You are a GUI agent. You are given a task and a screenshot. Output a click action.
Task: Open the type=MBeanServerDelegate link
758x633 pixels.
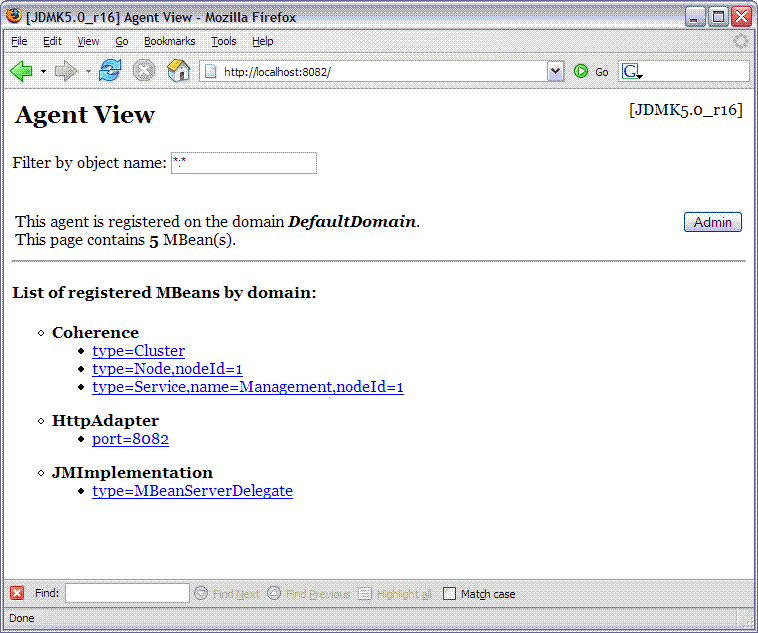pos(192,491)
